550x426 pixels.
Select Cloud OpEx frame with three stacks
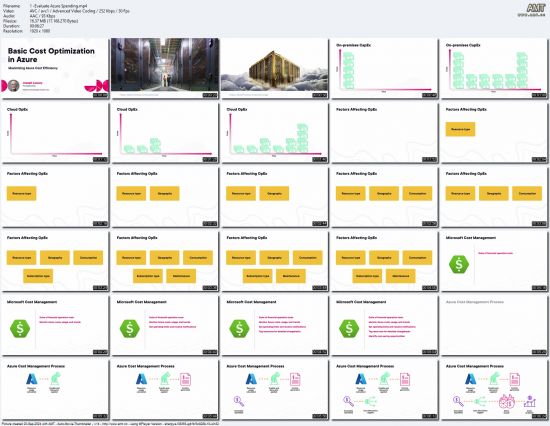tap(165, 133)
